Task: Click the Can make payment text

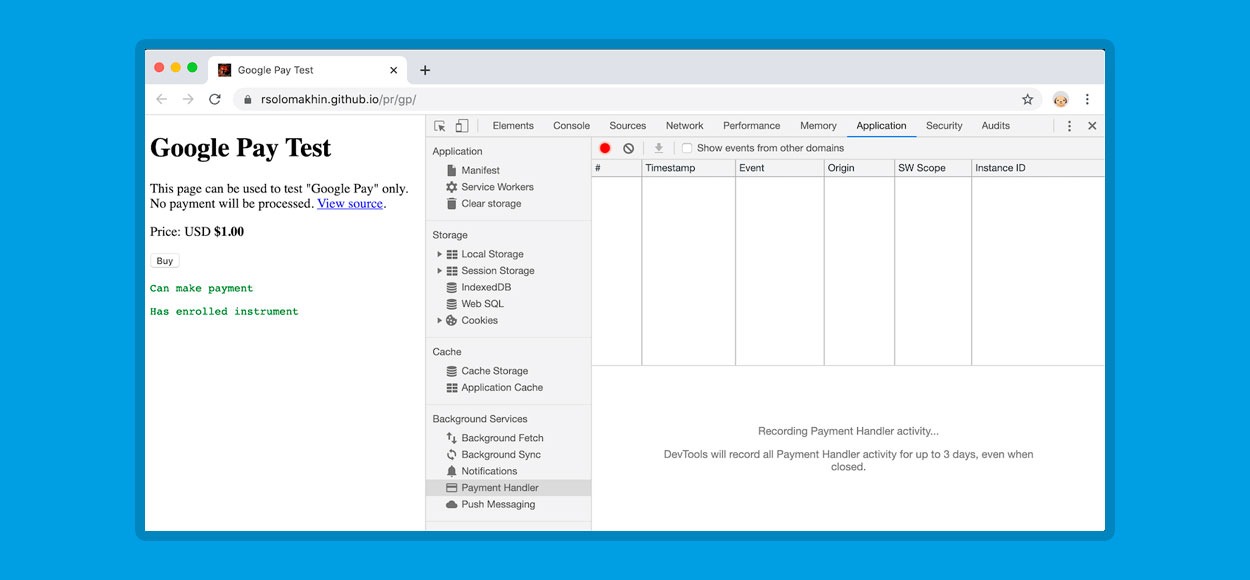Action: (202, 288)
